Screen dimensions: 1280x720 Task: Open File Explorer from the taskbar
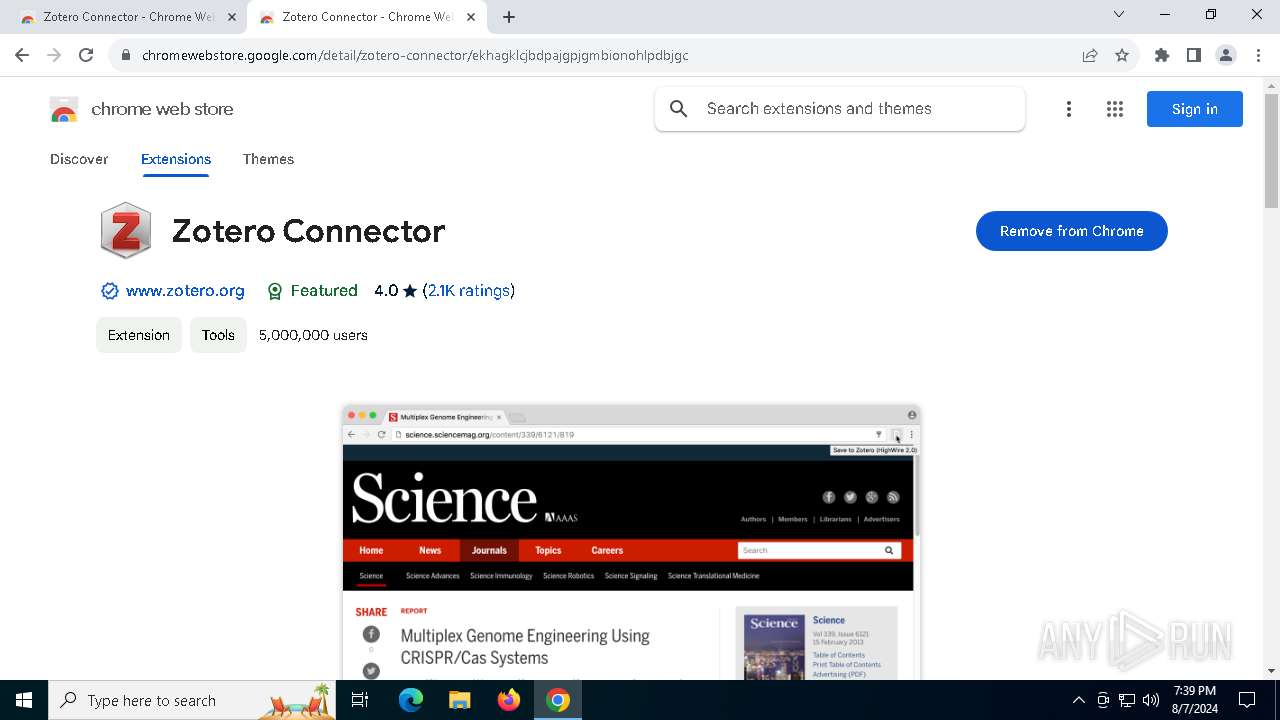[460, 700]
